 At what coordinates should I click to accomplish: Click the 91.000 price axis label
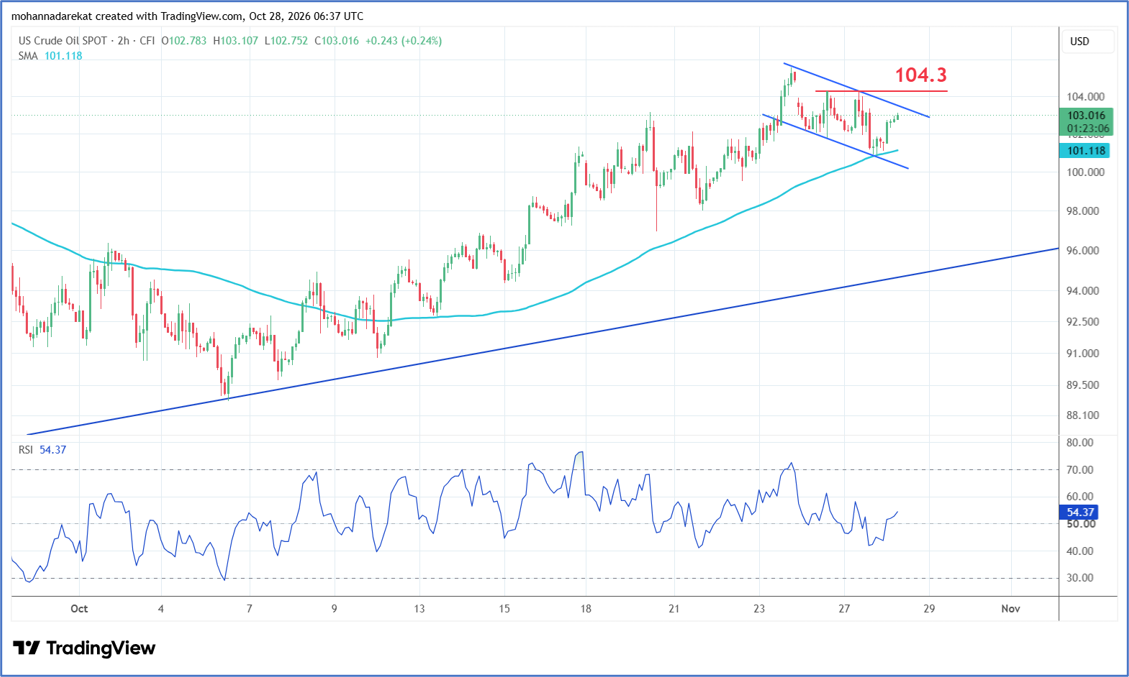[1082, 353]
